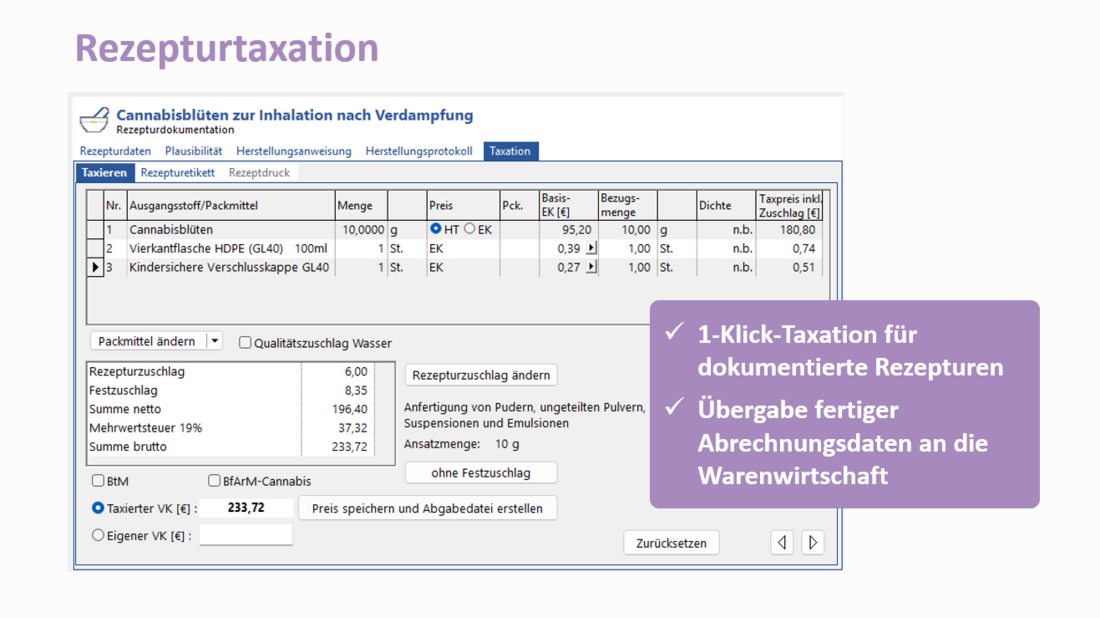Switch to the Plausibilität tab

(193, 151)
